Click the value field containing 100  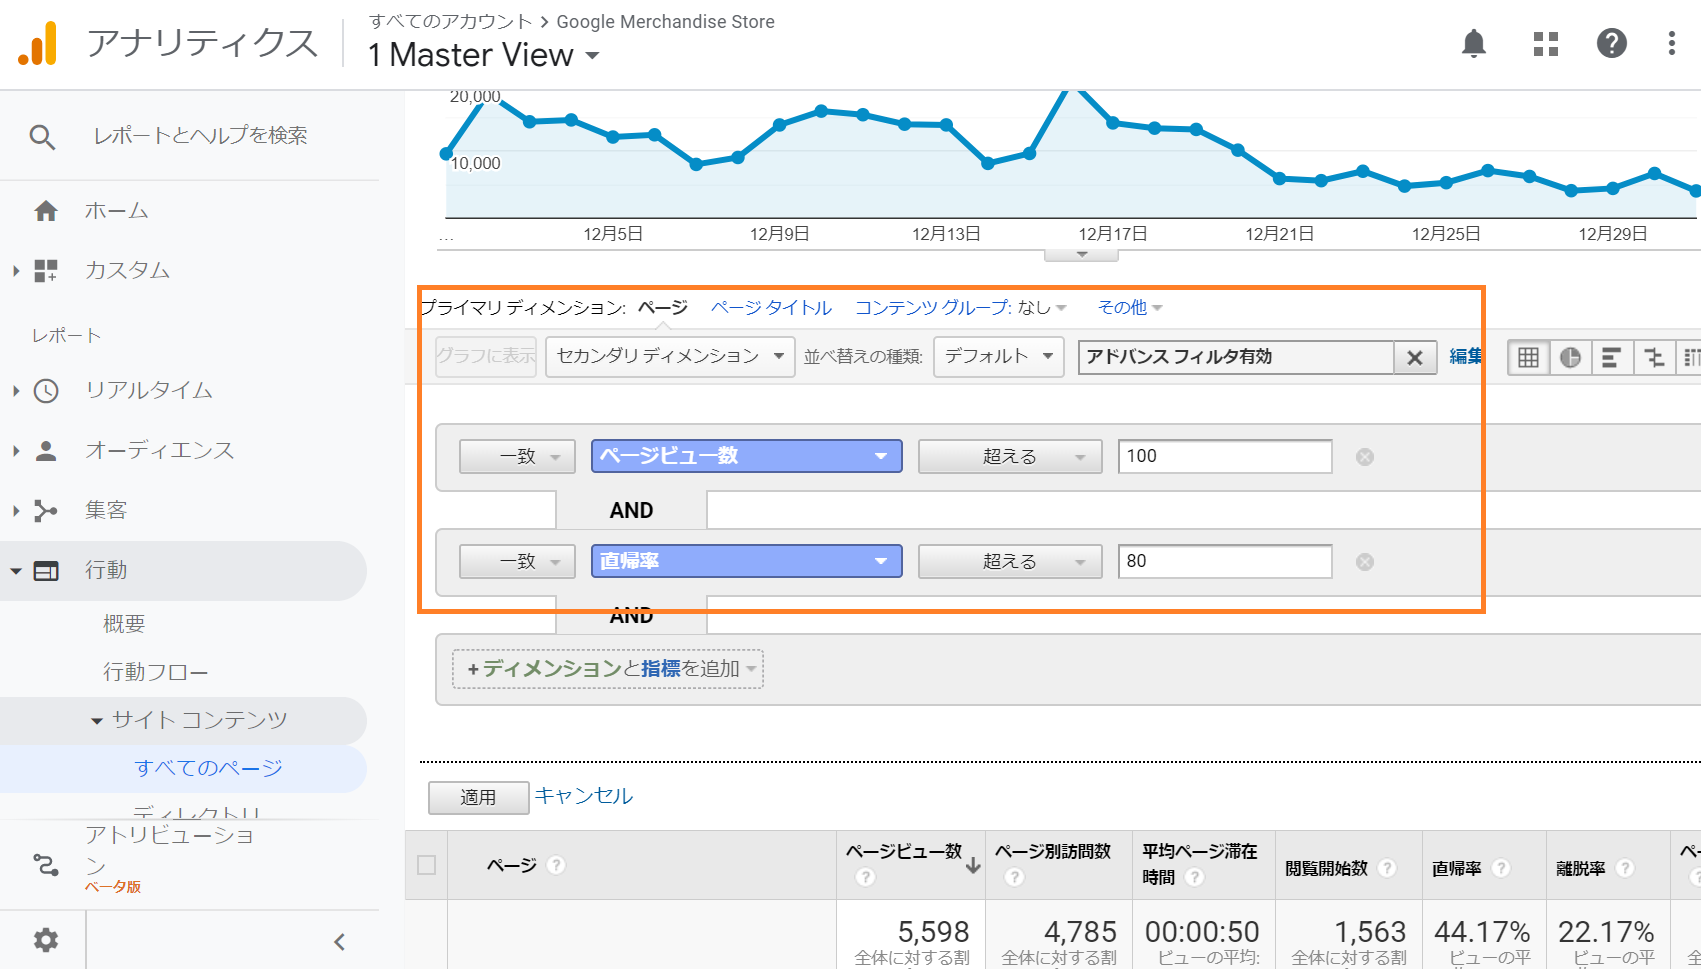click(1224, 456)
